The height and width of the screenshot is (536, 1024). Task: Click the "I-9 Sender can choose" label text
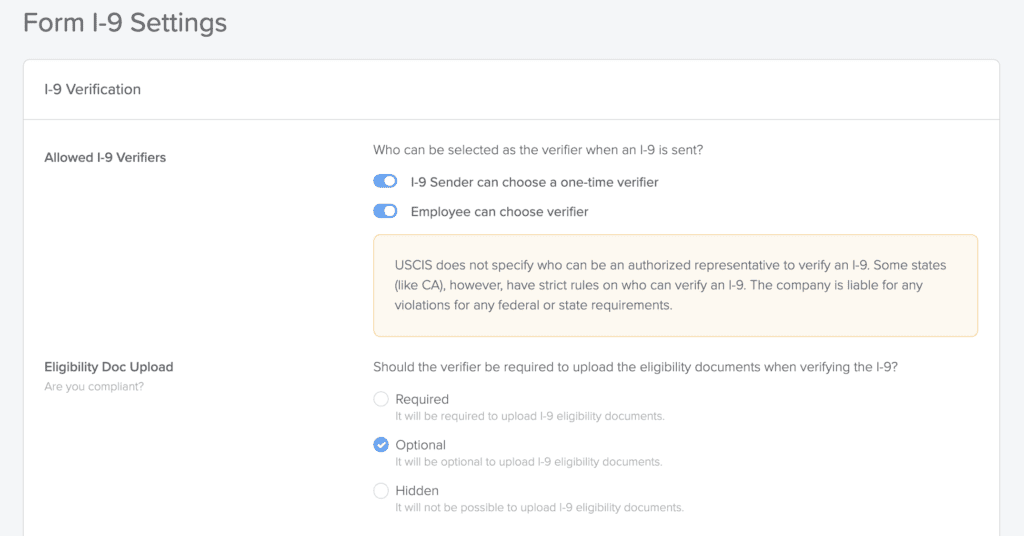(x=534, y=182)
